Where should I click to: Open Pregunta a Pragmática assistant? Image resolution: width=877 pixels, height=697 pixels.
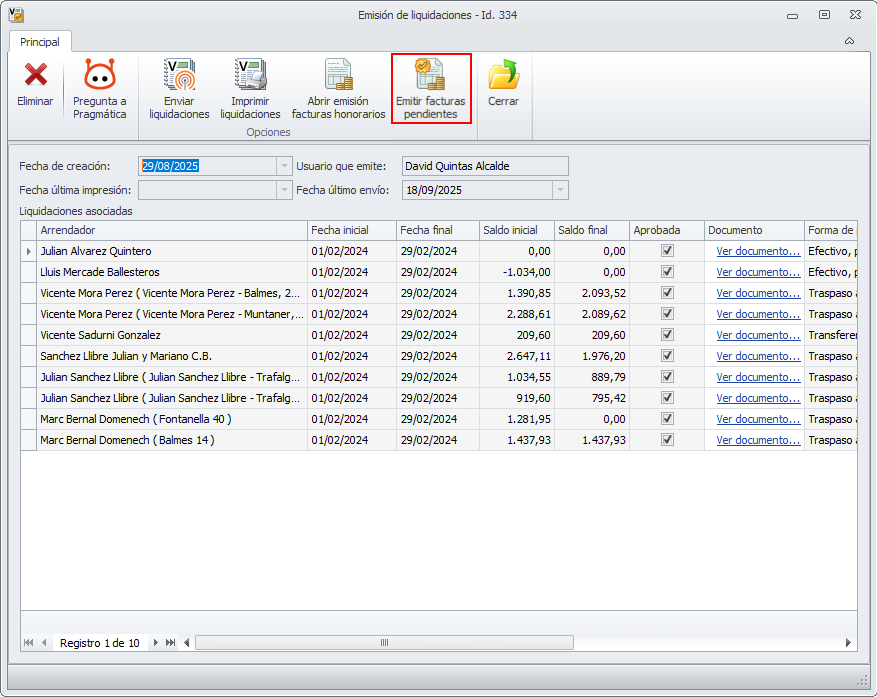99,75
